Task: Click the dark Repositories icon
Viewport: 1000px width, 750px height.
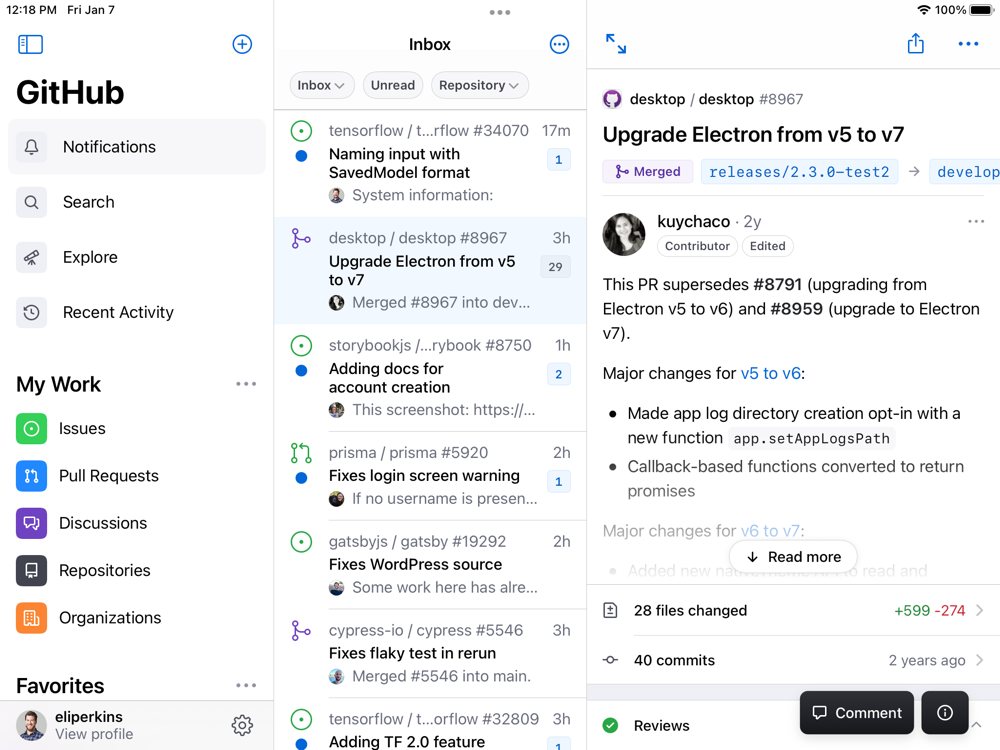Action: 31,570
